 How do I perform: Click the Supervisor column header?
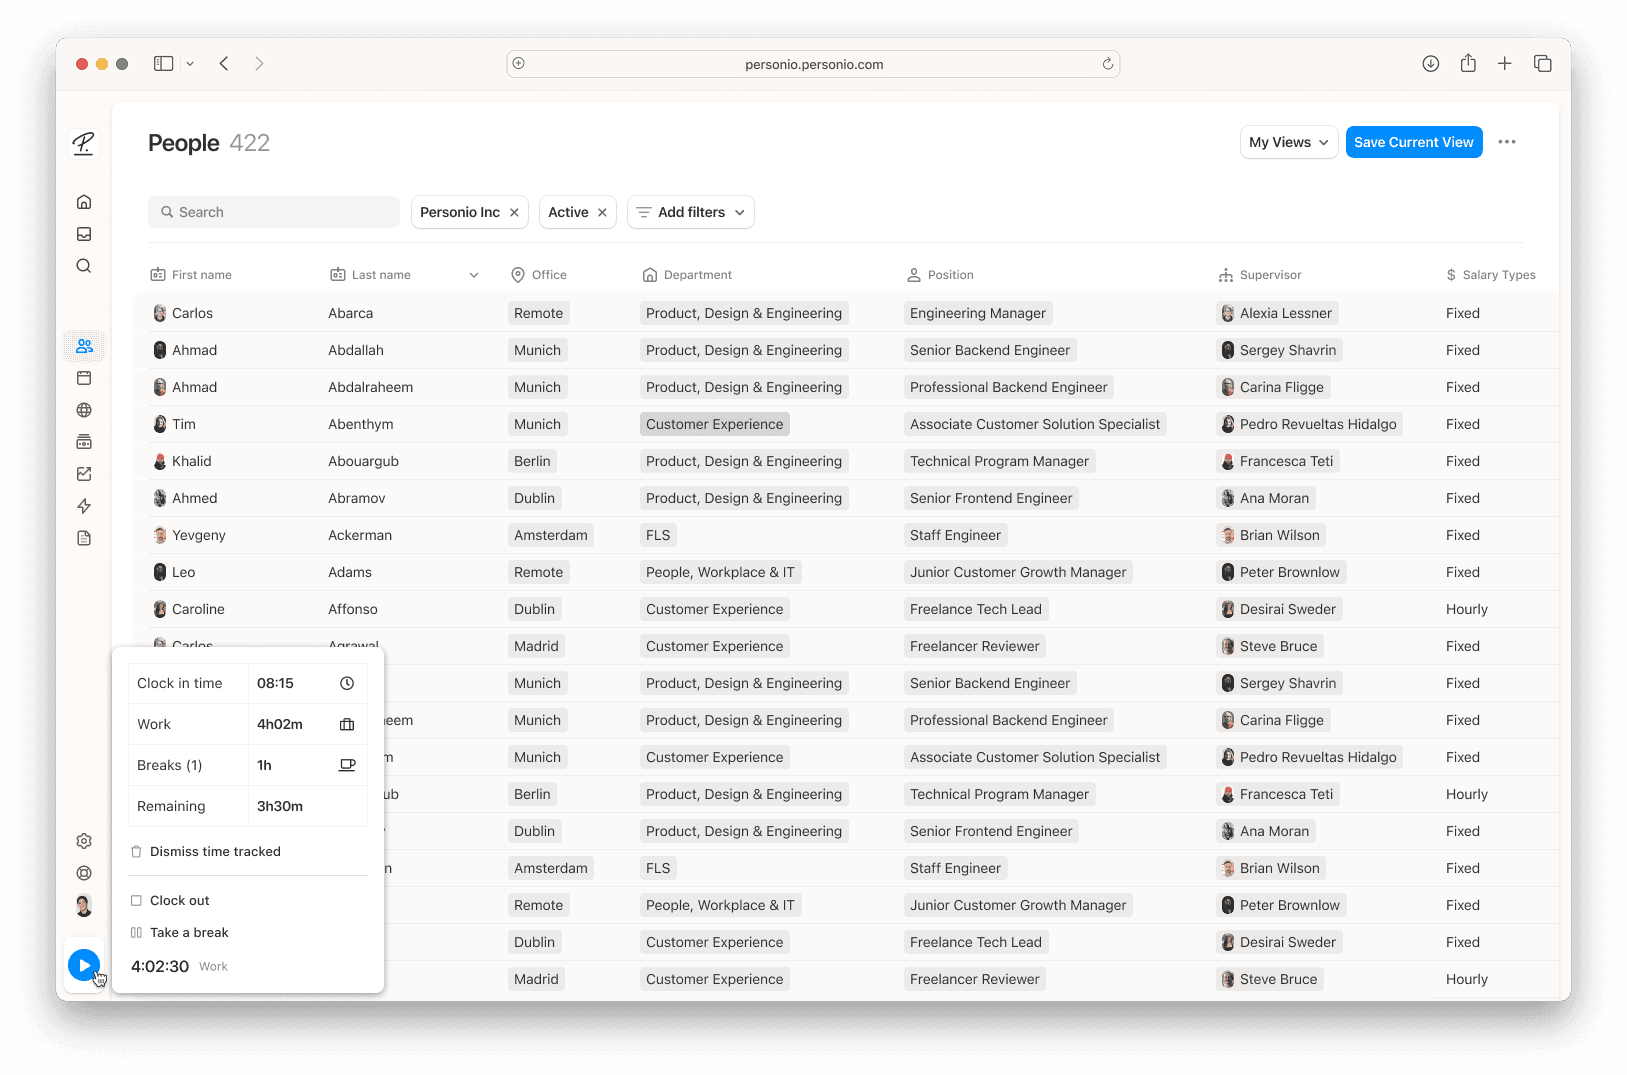1260,275
